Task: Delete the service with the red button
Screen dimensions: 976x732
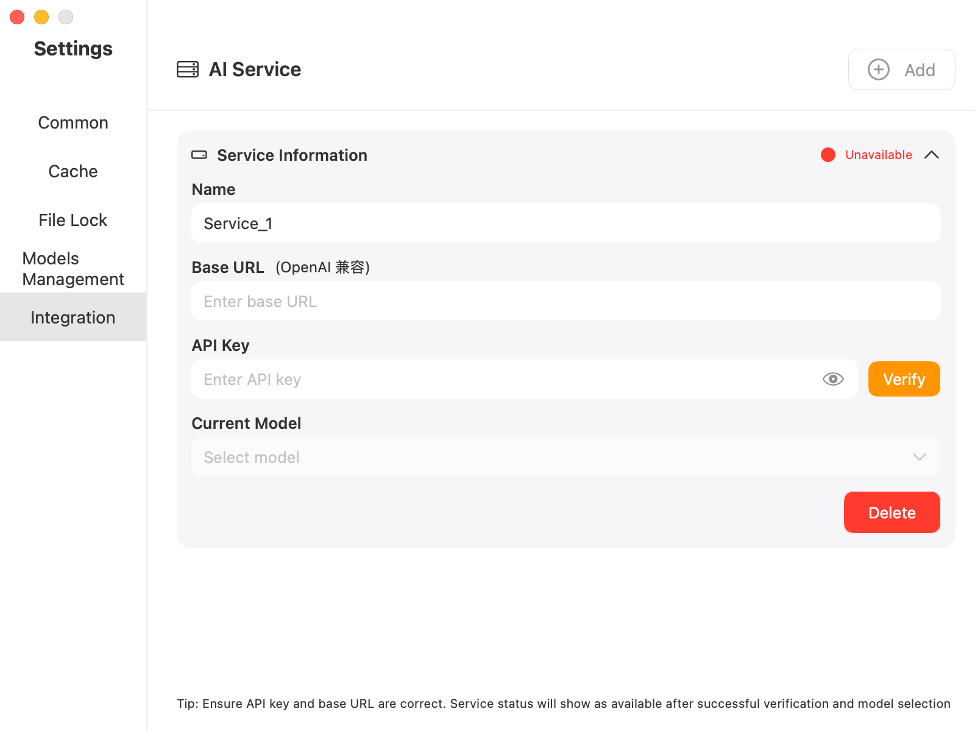Action: (x=891, y=512)
